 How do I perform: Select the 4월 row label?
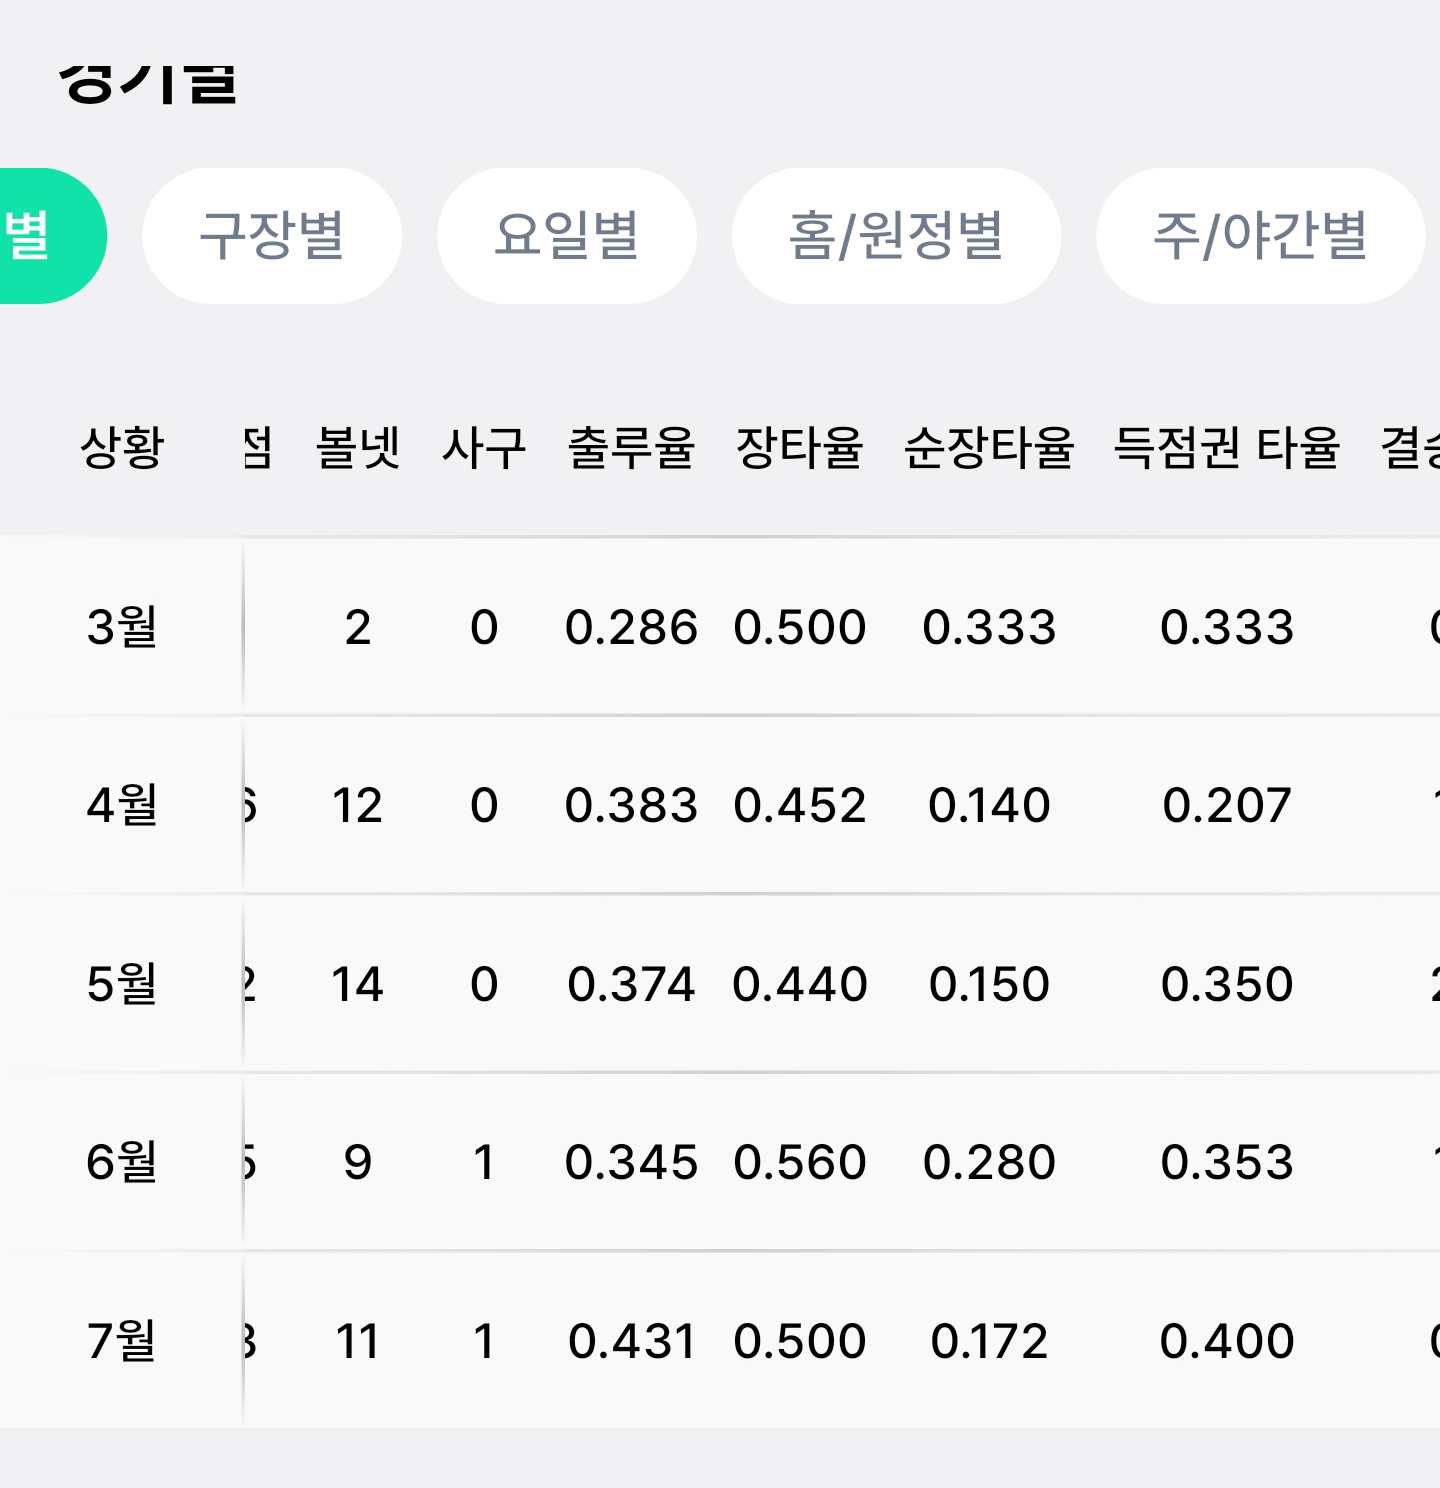(122, 805)
